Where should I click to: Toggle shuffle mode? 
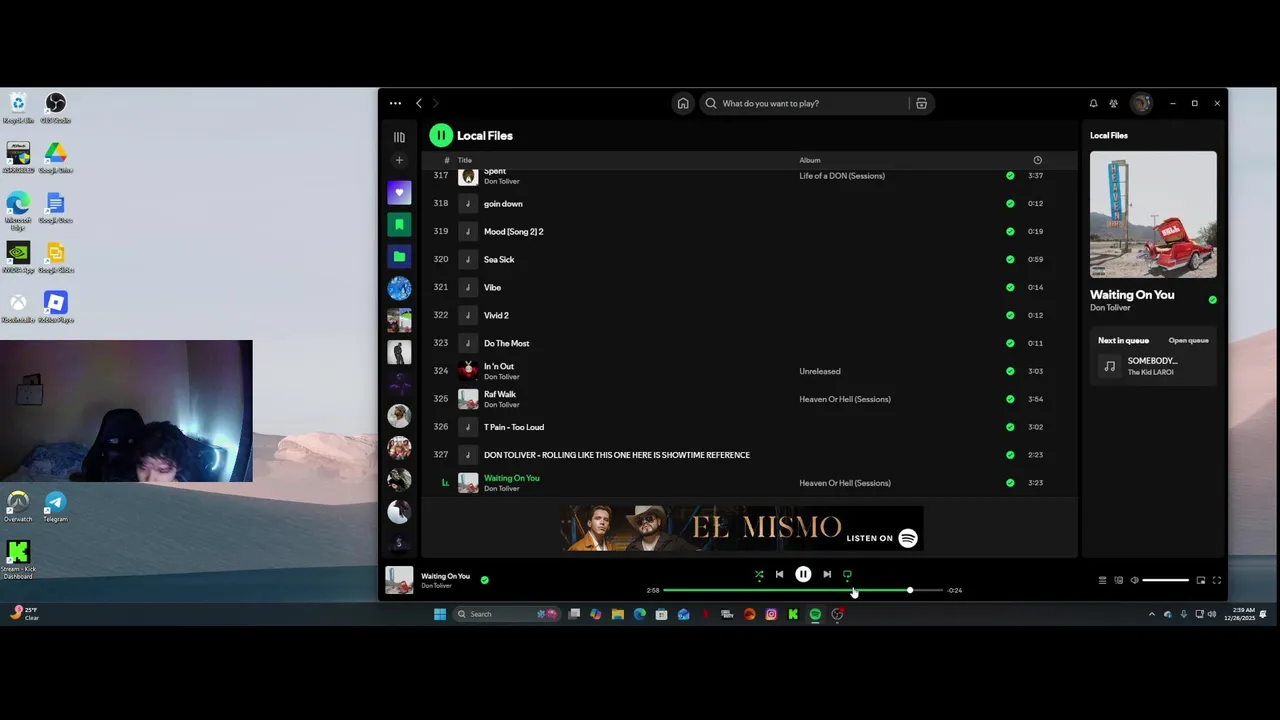[x=759, y=574]
